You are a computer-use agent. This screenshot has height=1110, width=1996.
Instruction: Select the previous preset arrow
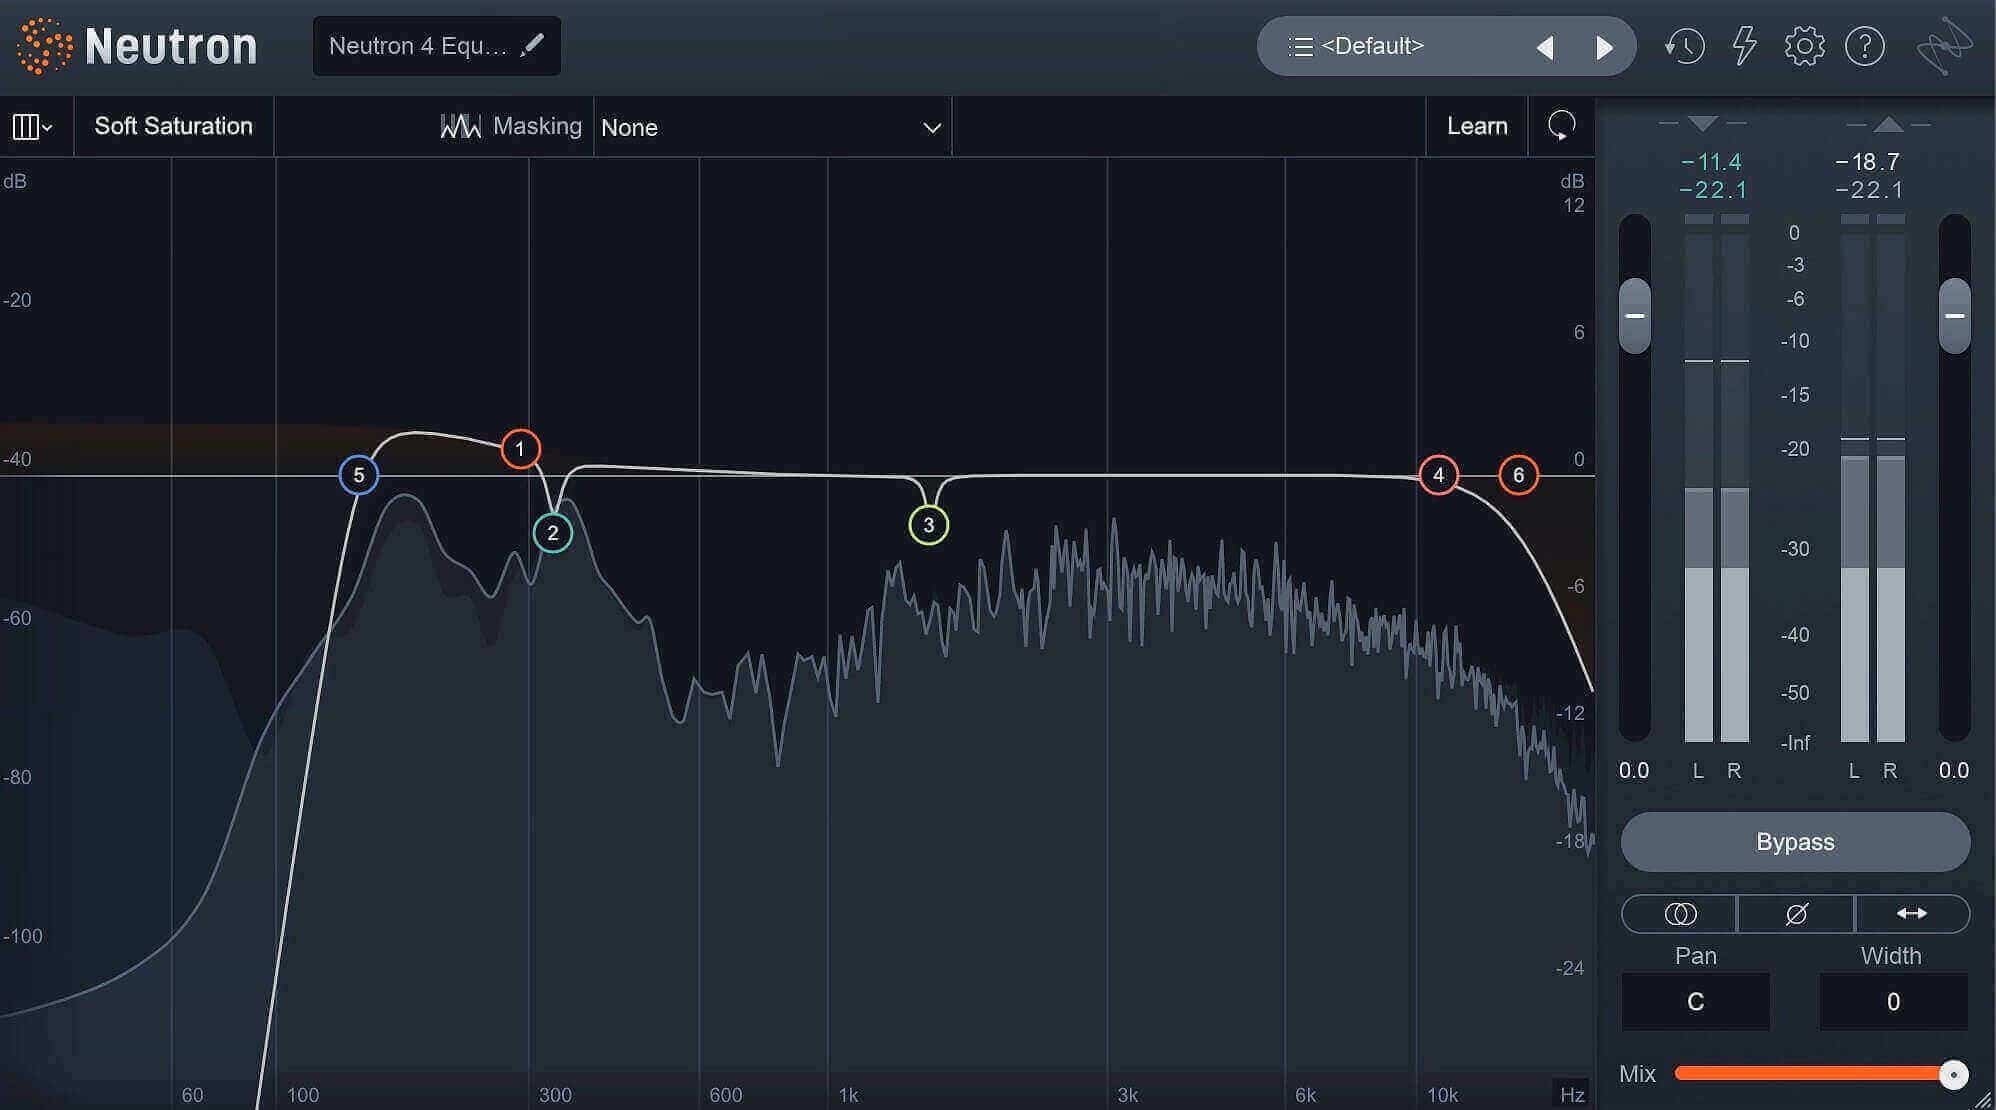1545,47
